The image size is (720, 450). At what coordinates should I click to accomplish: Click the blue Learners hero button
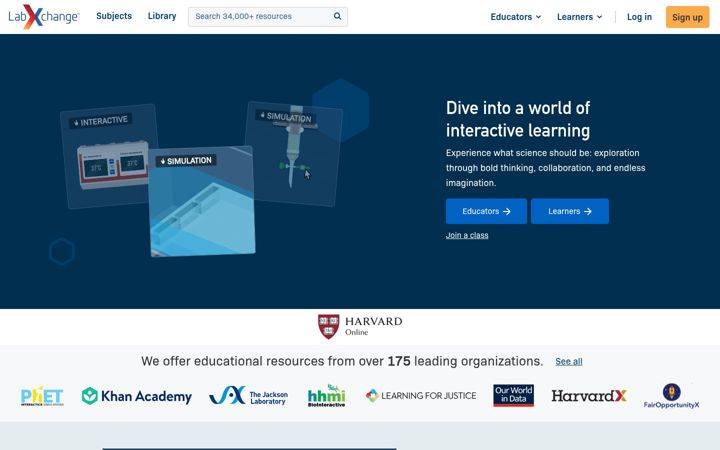570,211
